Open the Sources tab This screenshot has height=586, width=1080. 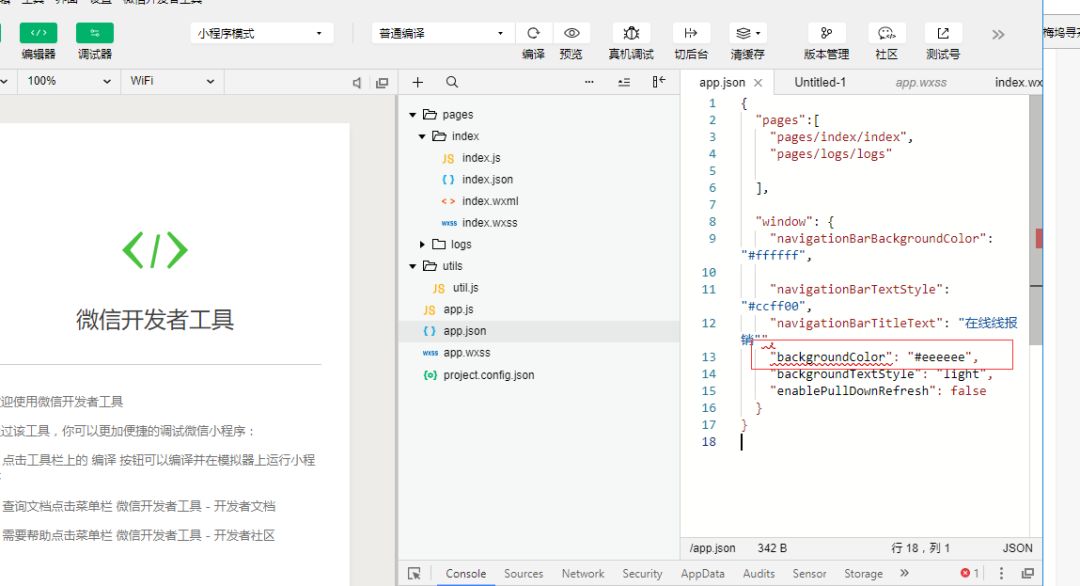tap(523, 574)
